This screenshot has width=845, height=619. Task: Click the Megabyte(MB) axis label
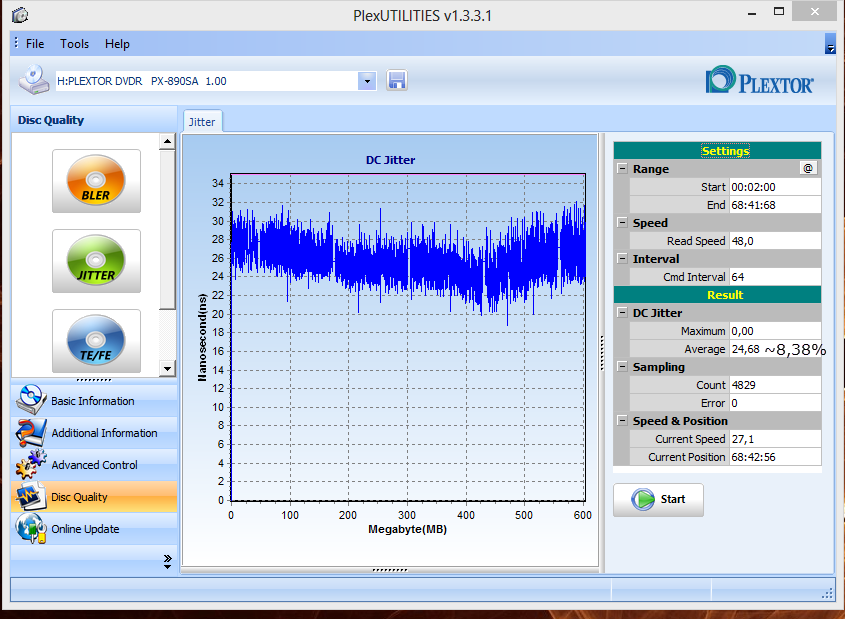407,529
